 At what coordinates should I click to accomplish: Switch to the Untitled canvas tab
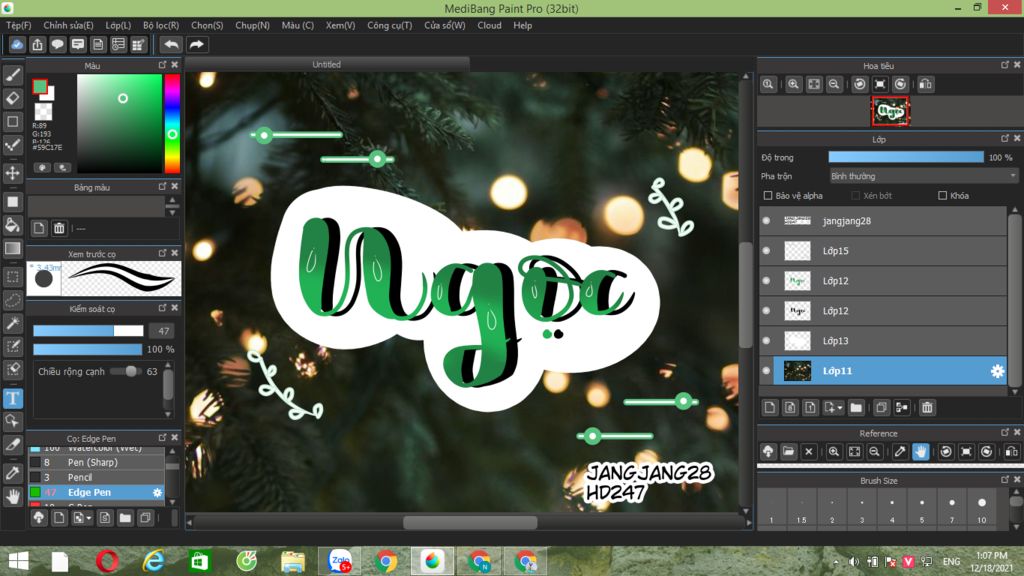[327, 64]
